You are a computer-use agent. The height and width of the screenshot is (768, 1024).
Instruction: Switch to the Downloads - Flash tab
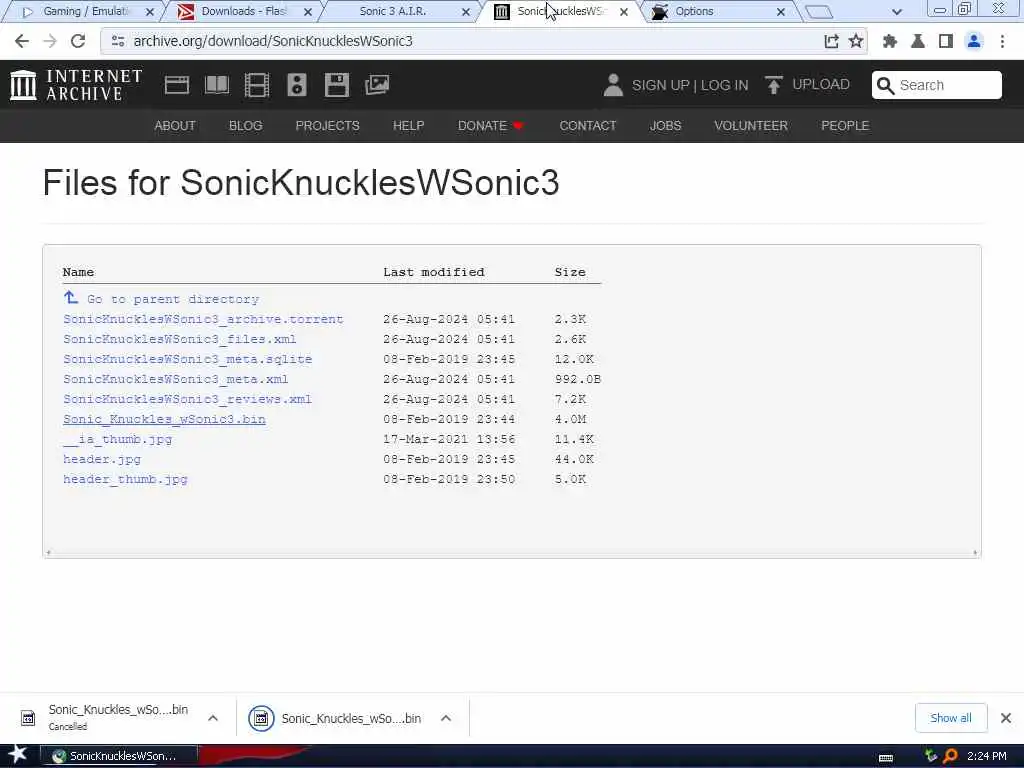pos(243,11)
